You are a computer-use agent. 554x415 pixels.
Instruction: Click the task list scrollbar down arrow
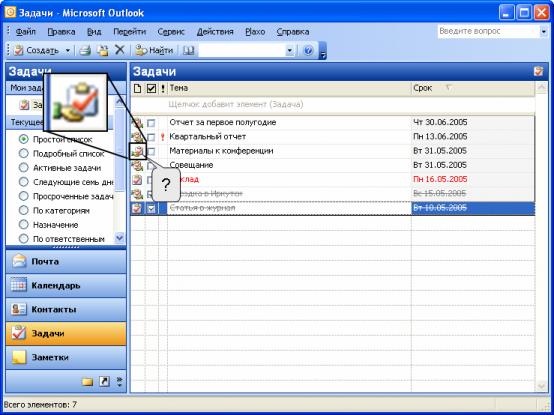[541, 386]
